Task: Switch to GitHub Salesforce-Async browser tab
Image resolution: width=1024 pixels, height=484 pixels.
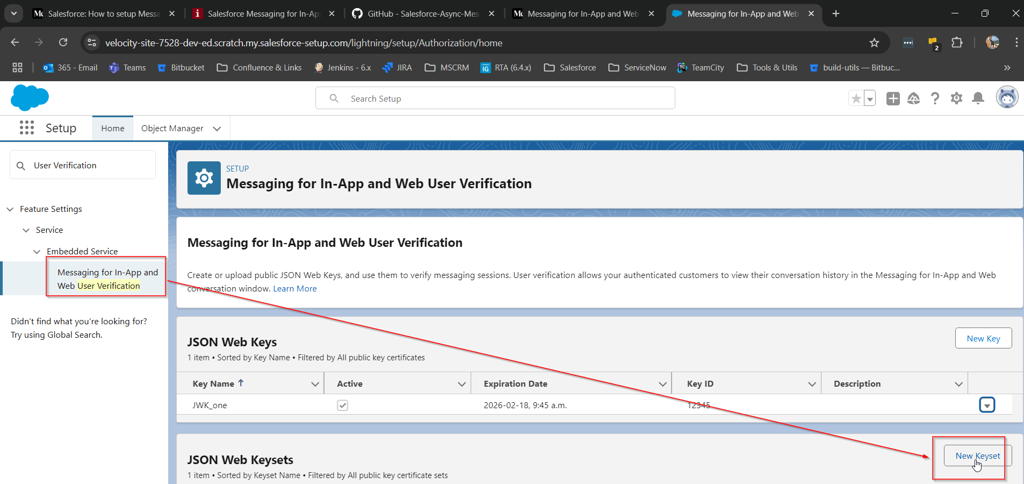Action: 422,14
